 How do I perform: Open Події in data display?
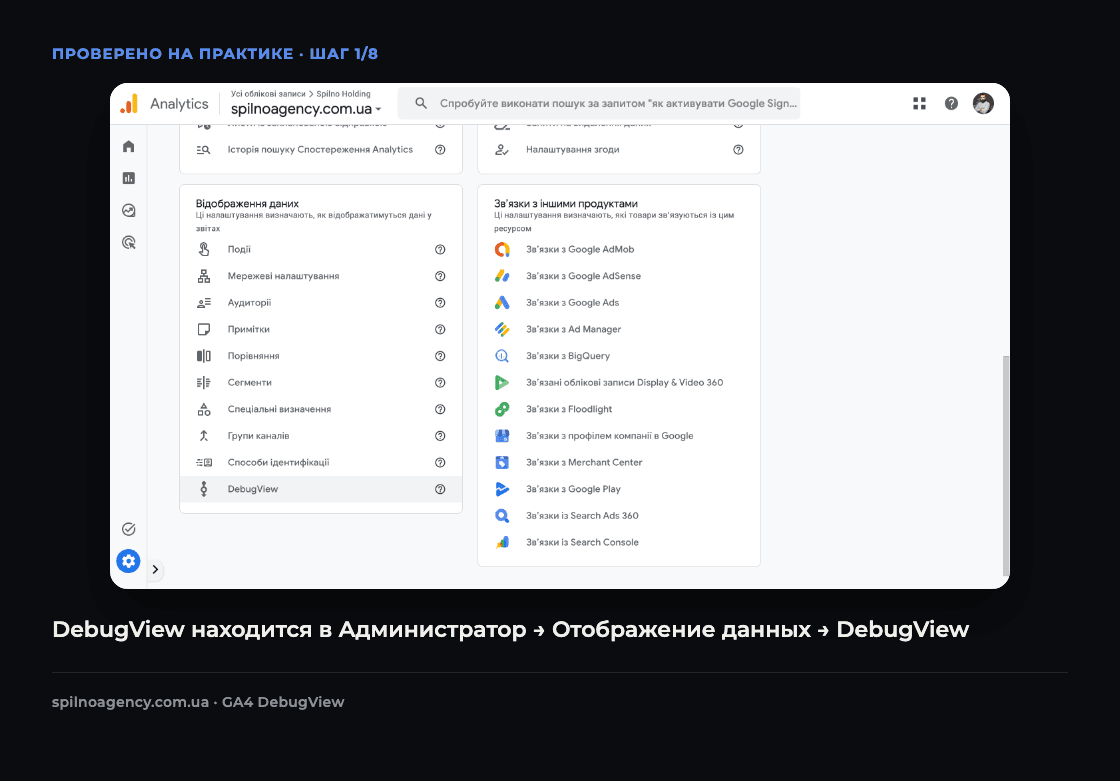click(x=321, y=249)
